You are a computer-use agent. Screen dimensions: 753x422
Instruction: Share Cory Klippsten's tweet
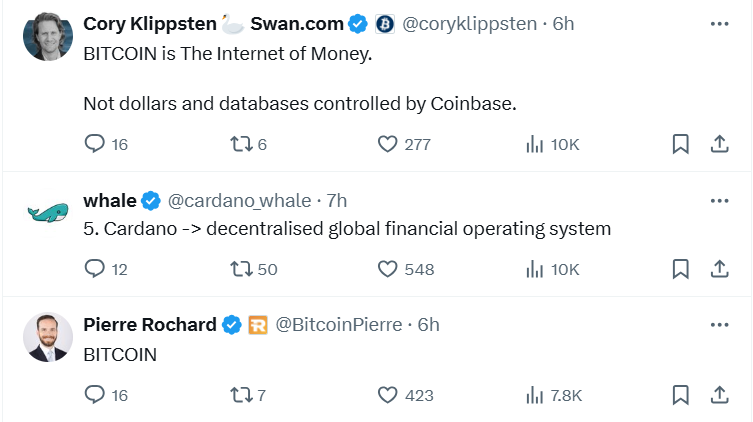(718, 144)
